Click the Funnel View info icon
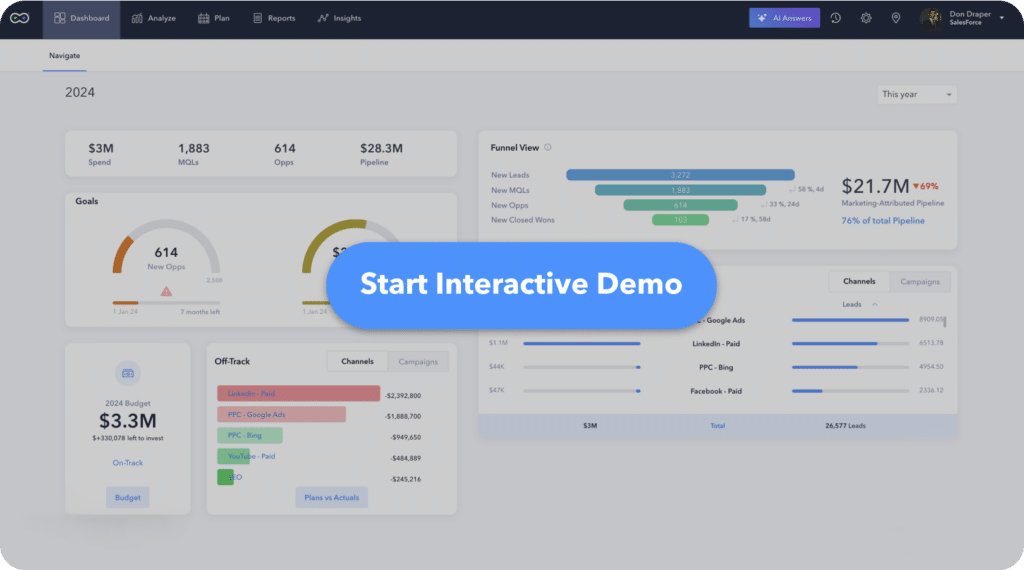Viewport: 1024px width, 570px height. (548, 148)
